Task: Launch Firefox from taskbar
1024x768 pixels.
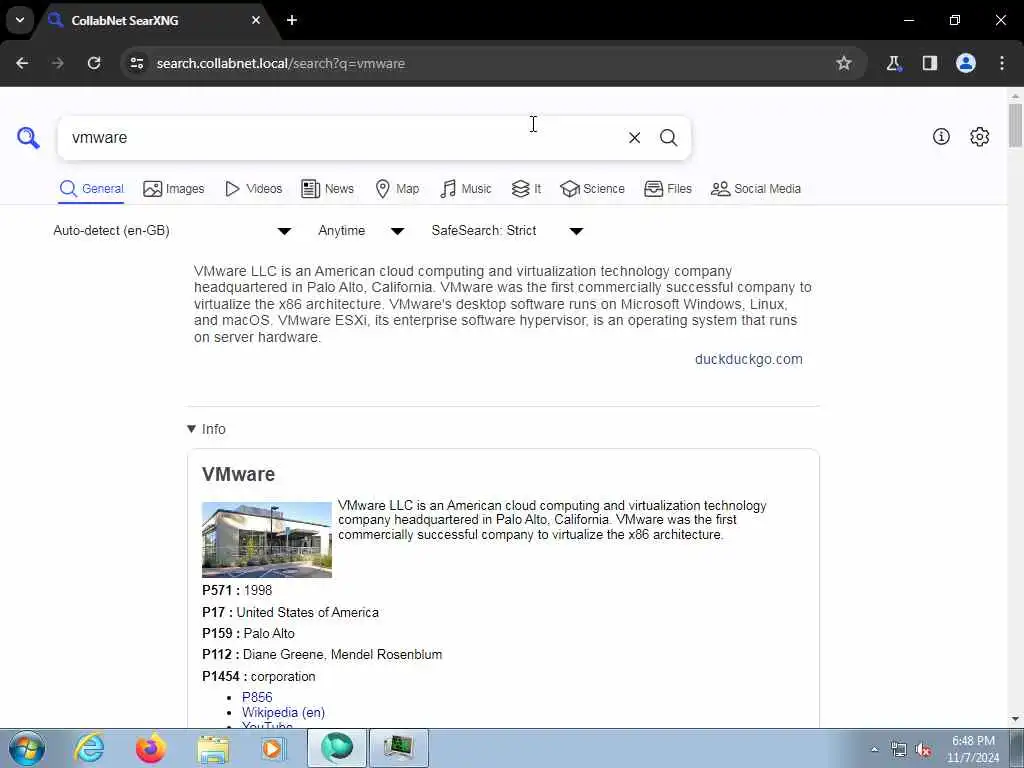Action: 150,748
